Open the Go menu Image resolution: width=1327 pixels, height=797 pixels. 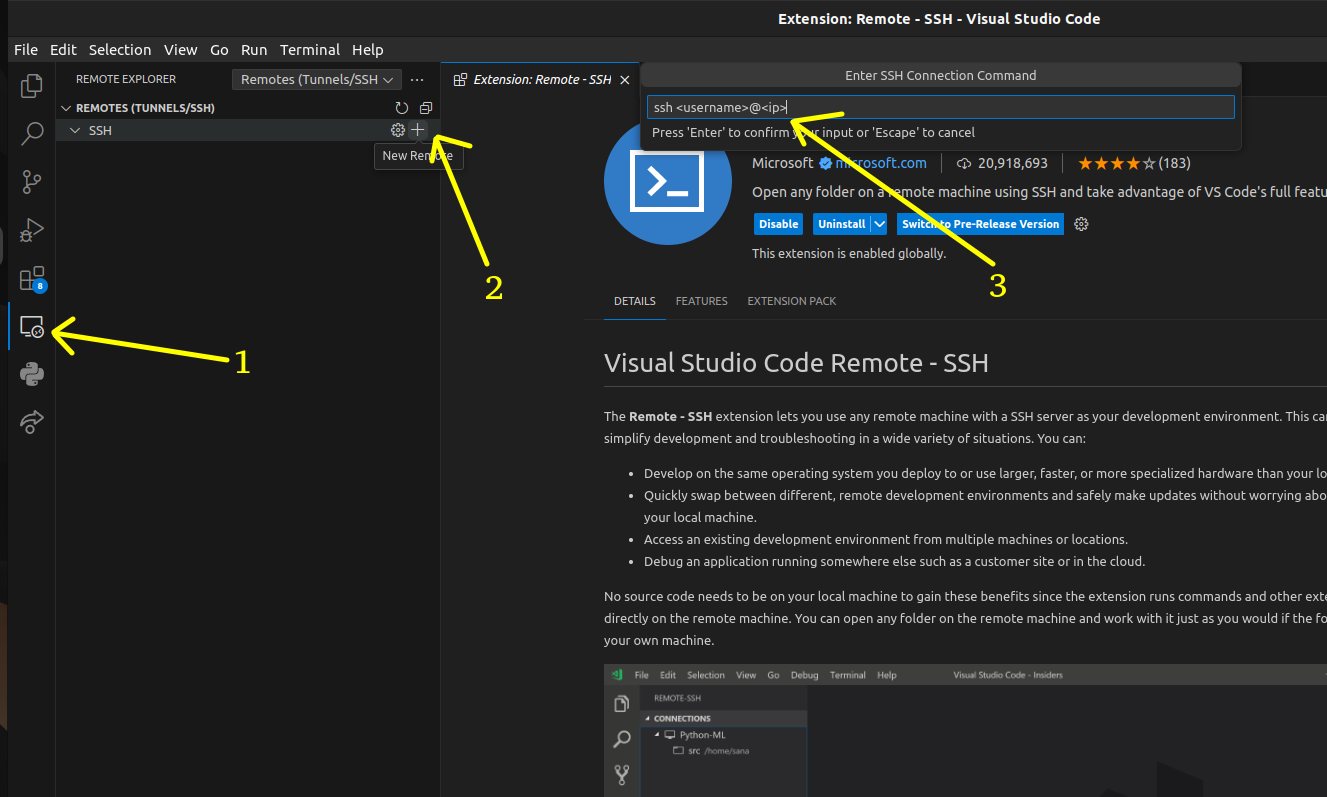(219, 49)
